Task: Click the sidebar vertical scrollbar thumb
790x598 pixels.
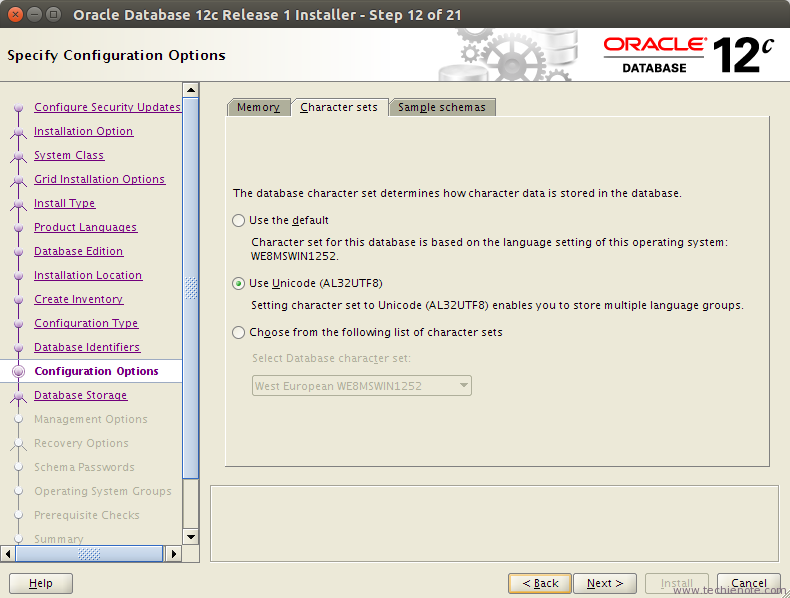Action: (x=191, y=288)
